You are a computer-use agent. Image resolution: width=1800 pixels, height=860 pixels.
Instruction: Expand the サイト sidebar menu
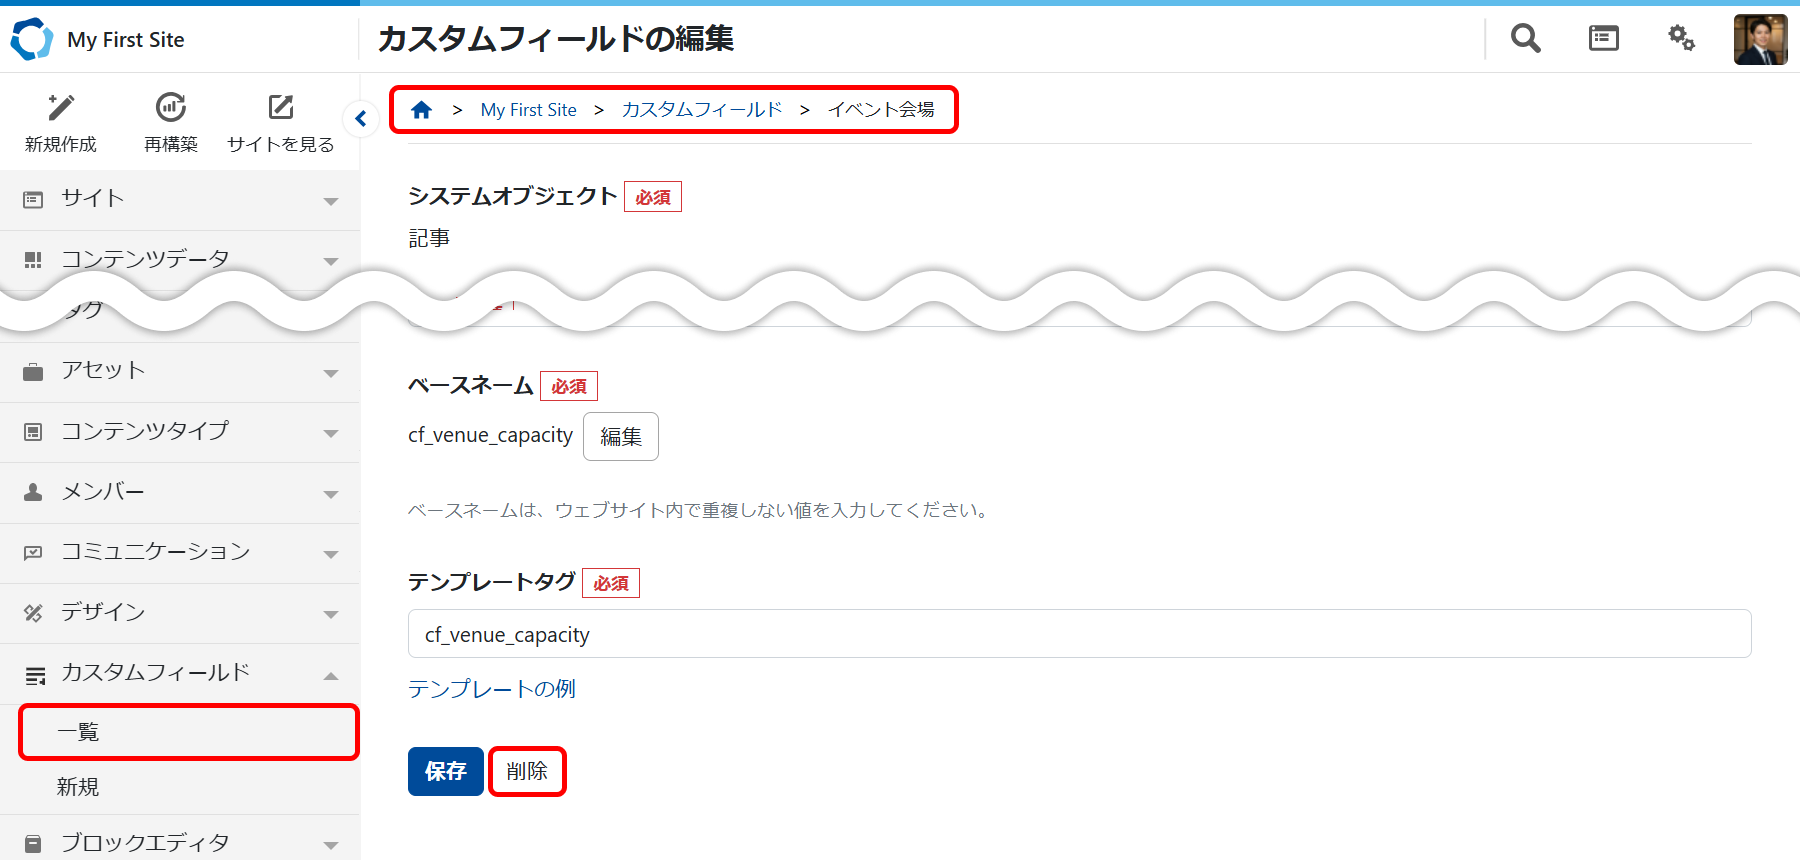180,199
